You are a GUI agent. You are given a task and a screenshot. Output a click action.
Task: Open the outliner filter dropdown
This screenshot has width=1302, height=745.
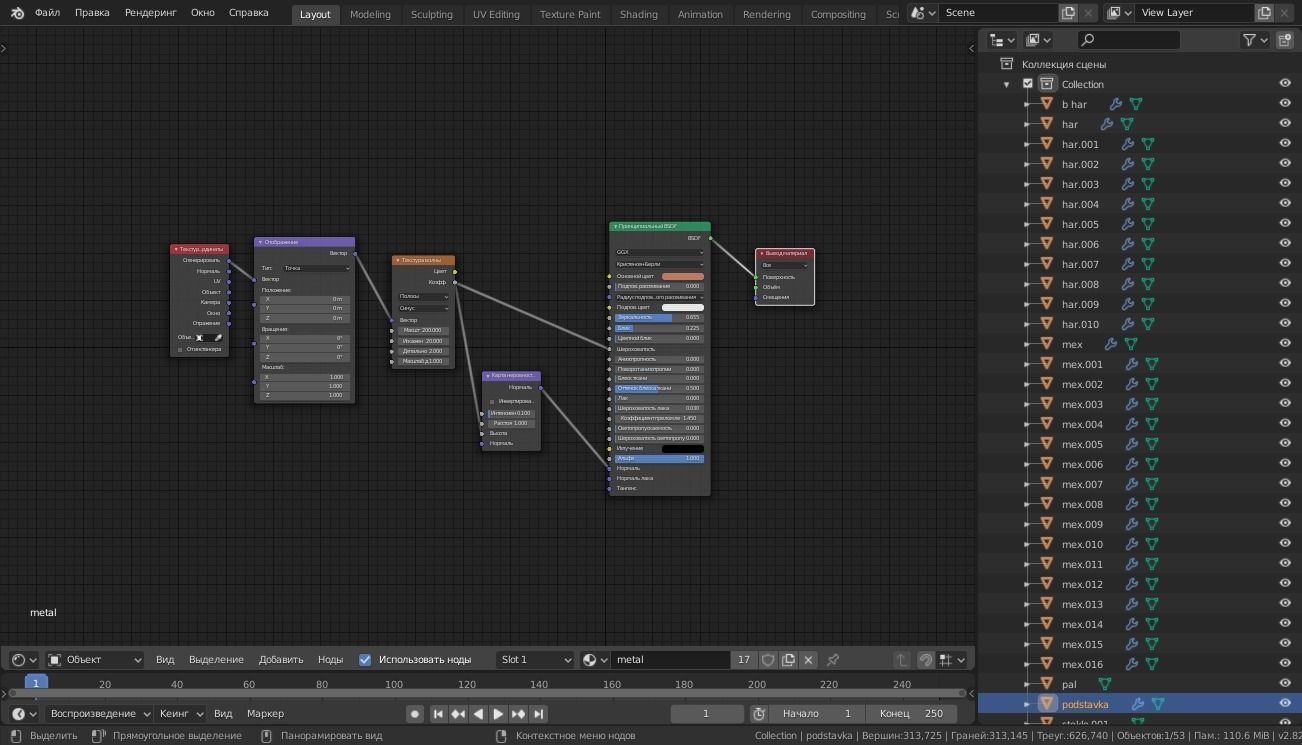click(x=1255, y=40)
